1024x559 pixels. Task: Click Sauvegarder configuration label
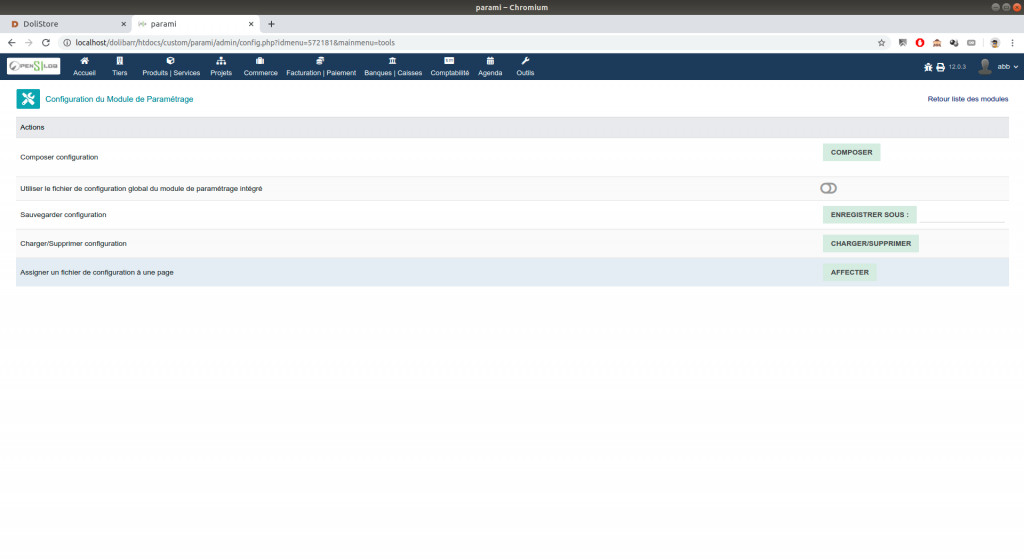tap(63, 215)
